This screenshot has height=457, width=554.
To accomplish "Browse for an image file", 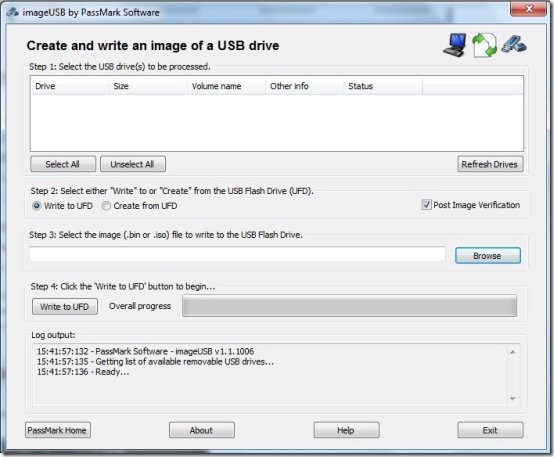I will 488,256.
